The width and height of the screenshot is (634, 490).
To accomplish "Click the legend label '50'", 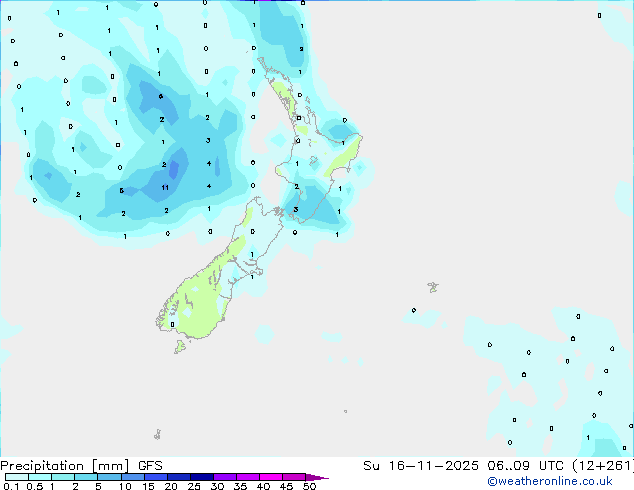I will (x=309, y=486).
